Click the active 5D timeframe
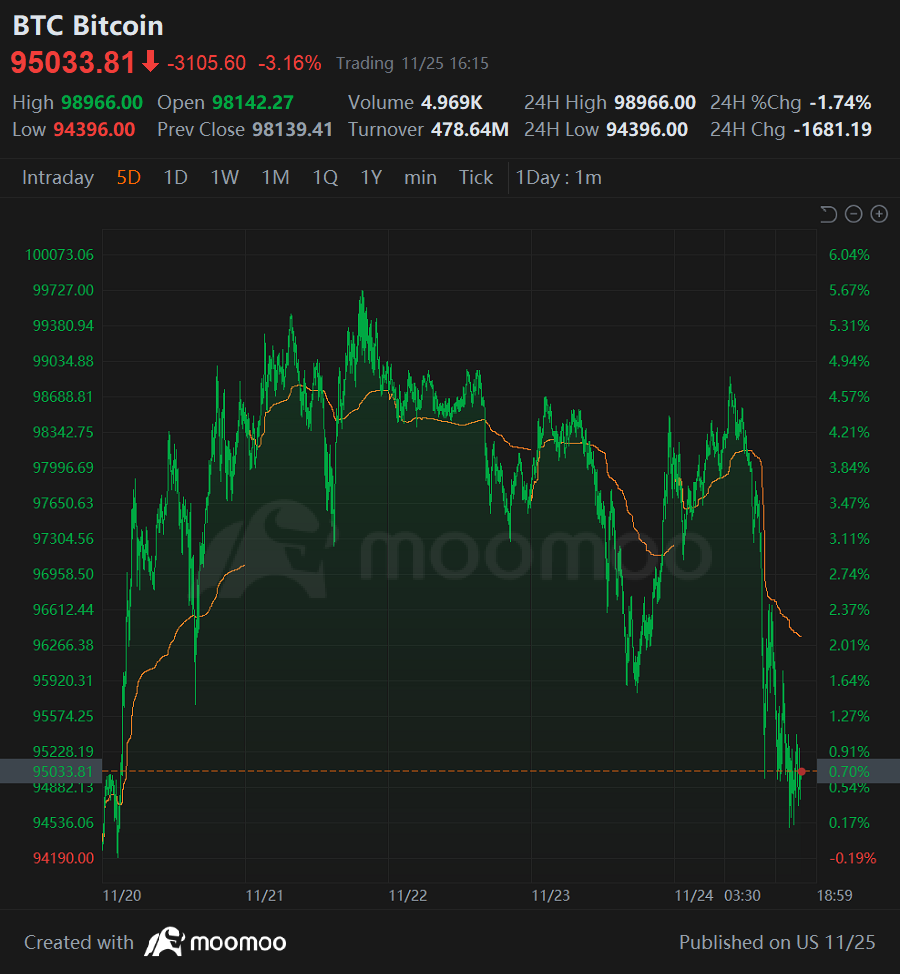Image resolution: width=900 pixels, height=974 pixels. tap(127, 177)
